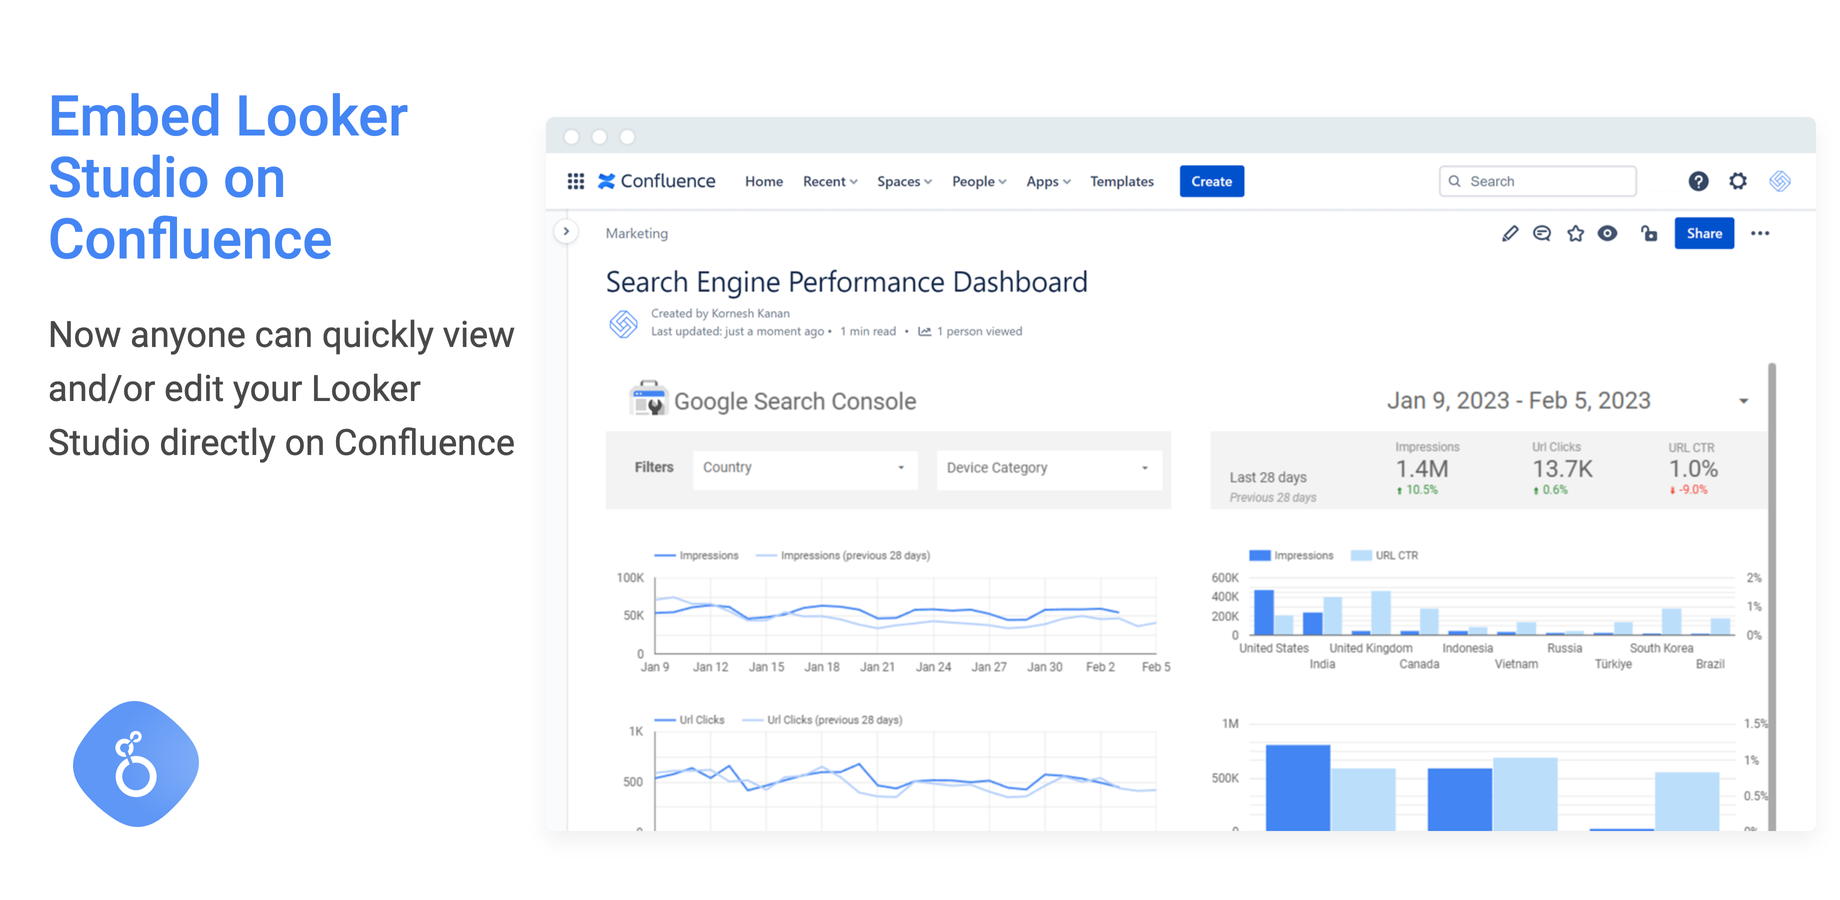Screen dimensions: 1840x900
Task: Expand the sidebar with chevron button
Action: 566,232
